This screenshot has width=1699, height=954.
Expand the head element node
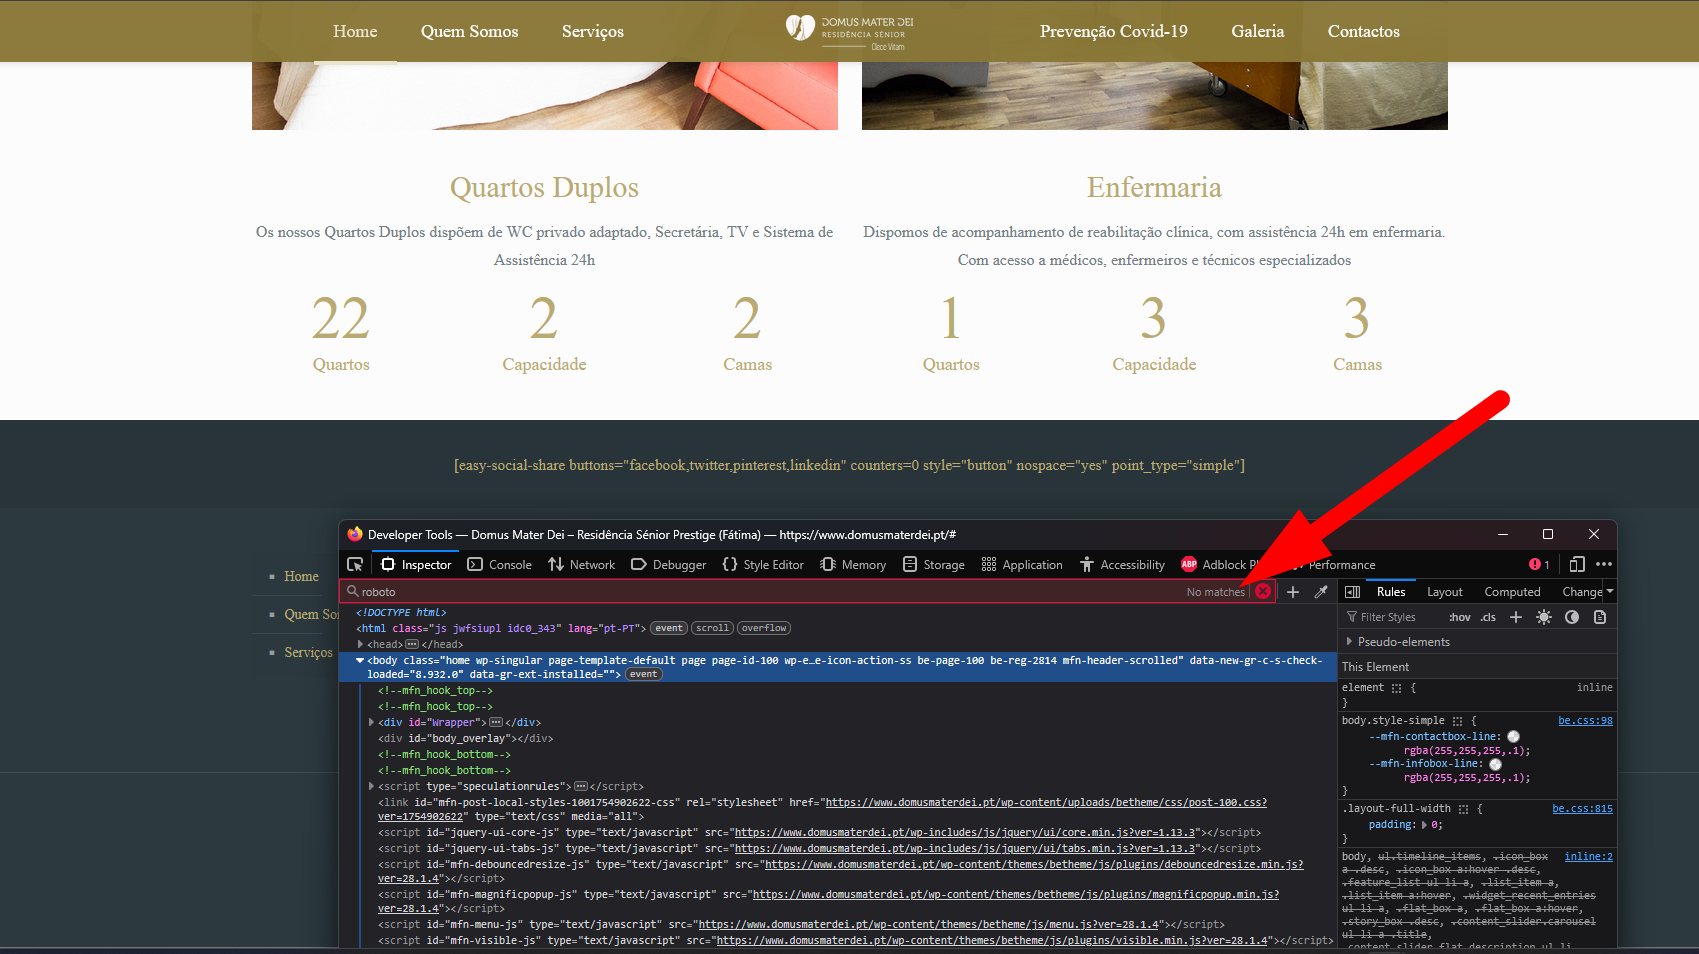click(x=360, y=645)
